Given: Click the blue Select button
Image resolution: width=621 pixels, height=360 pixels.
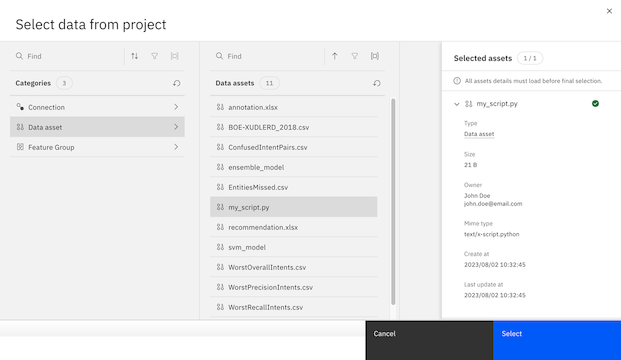Looking at the screenshot, I should tap(557, 340).
